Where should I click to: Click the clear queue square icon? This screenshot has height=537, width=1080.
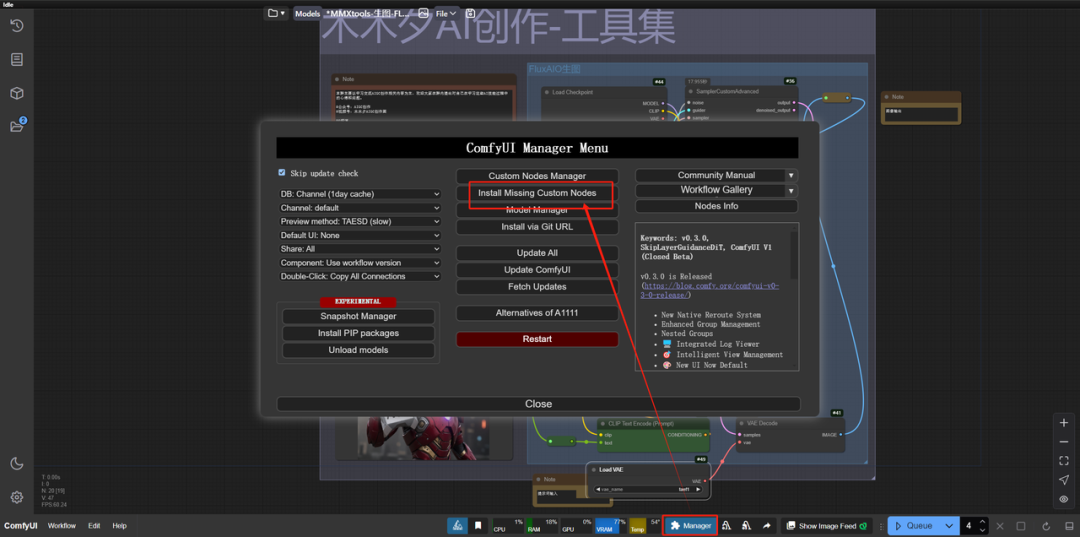click(1021, 526)
